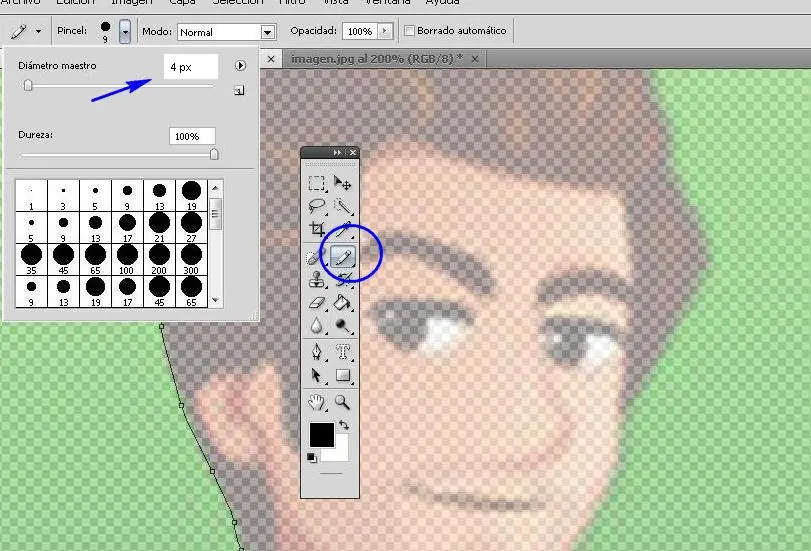
Task: Select the Move tool
Action: pyautogui.click(x=342, y=183)
